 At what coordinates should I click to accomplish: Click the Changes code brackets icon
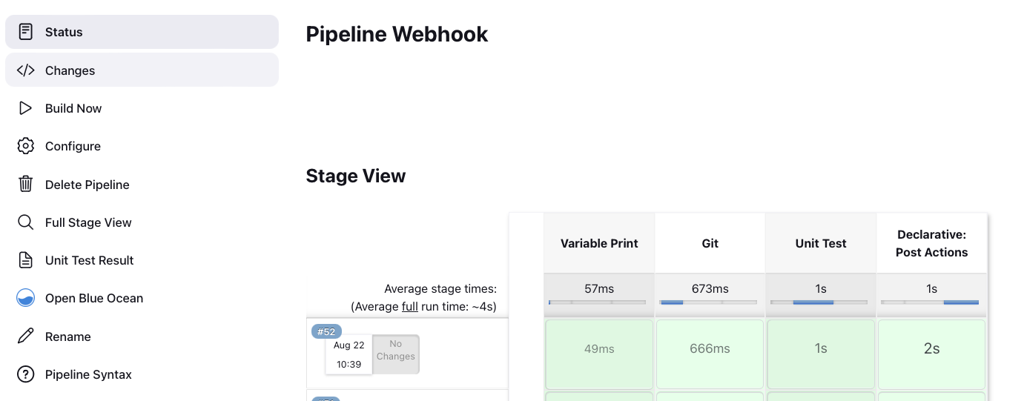coord(25,70)
